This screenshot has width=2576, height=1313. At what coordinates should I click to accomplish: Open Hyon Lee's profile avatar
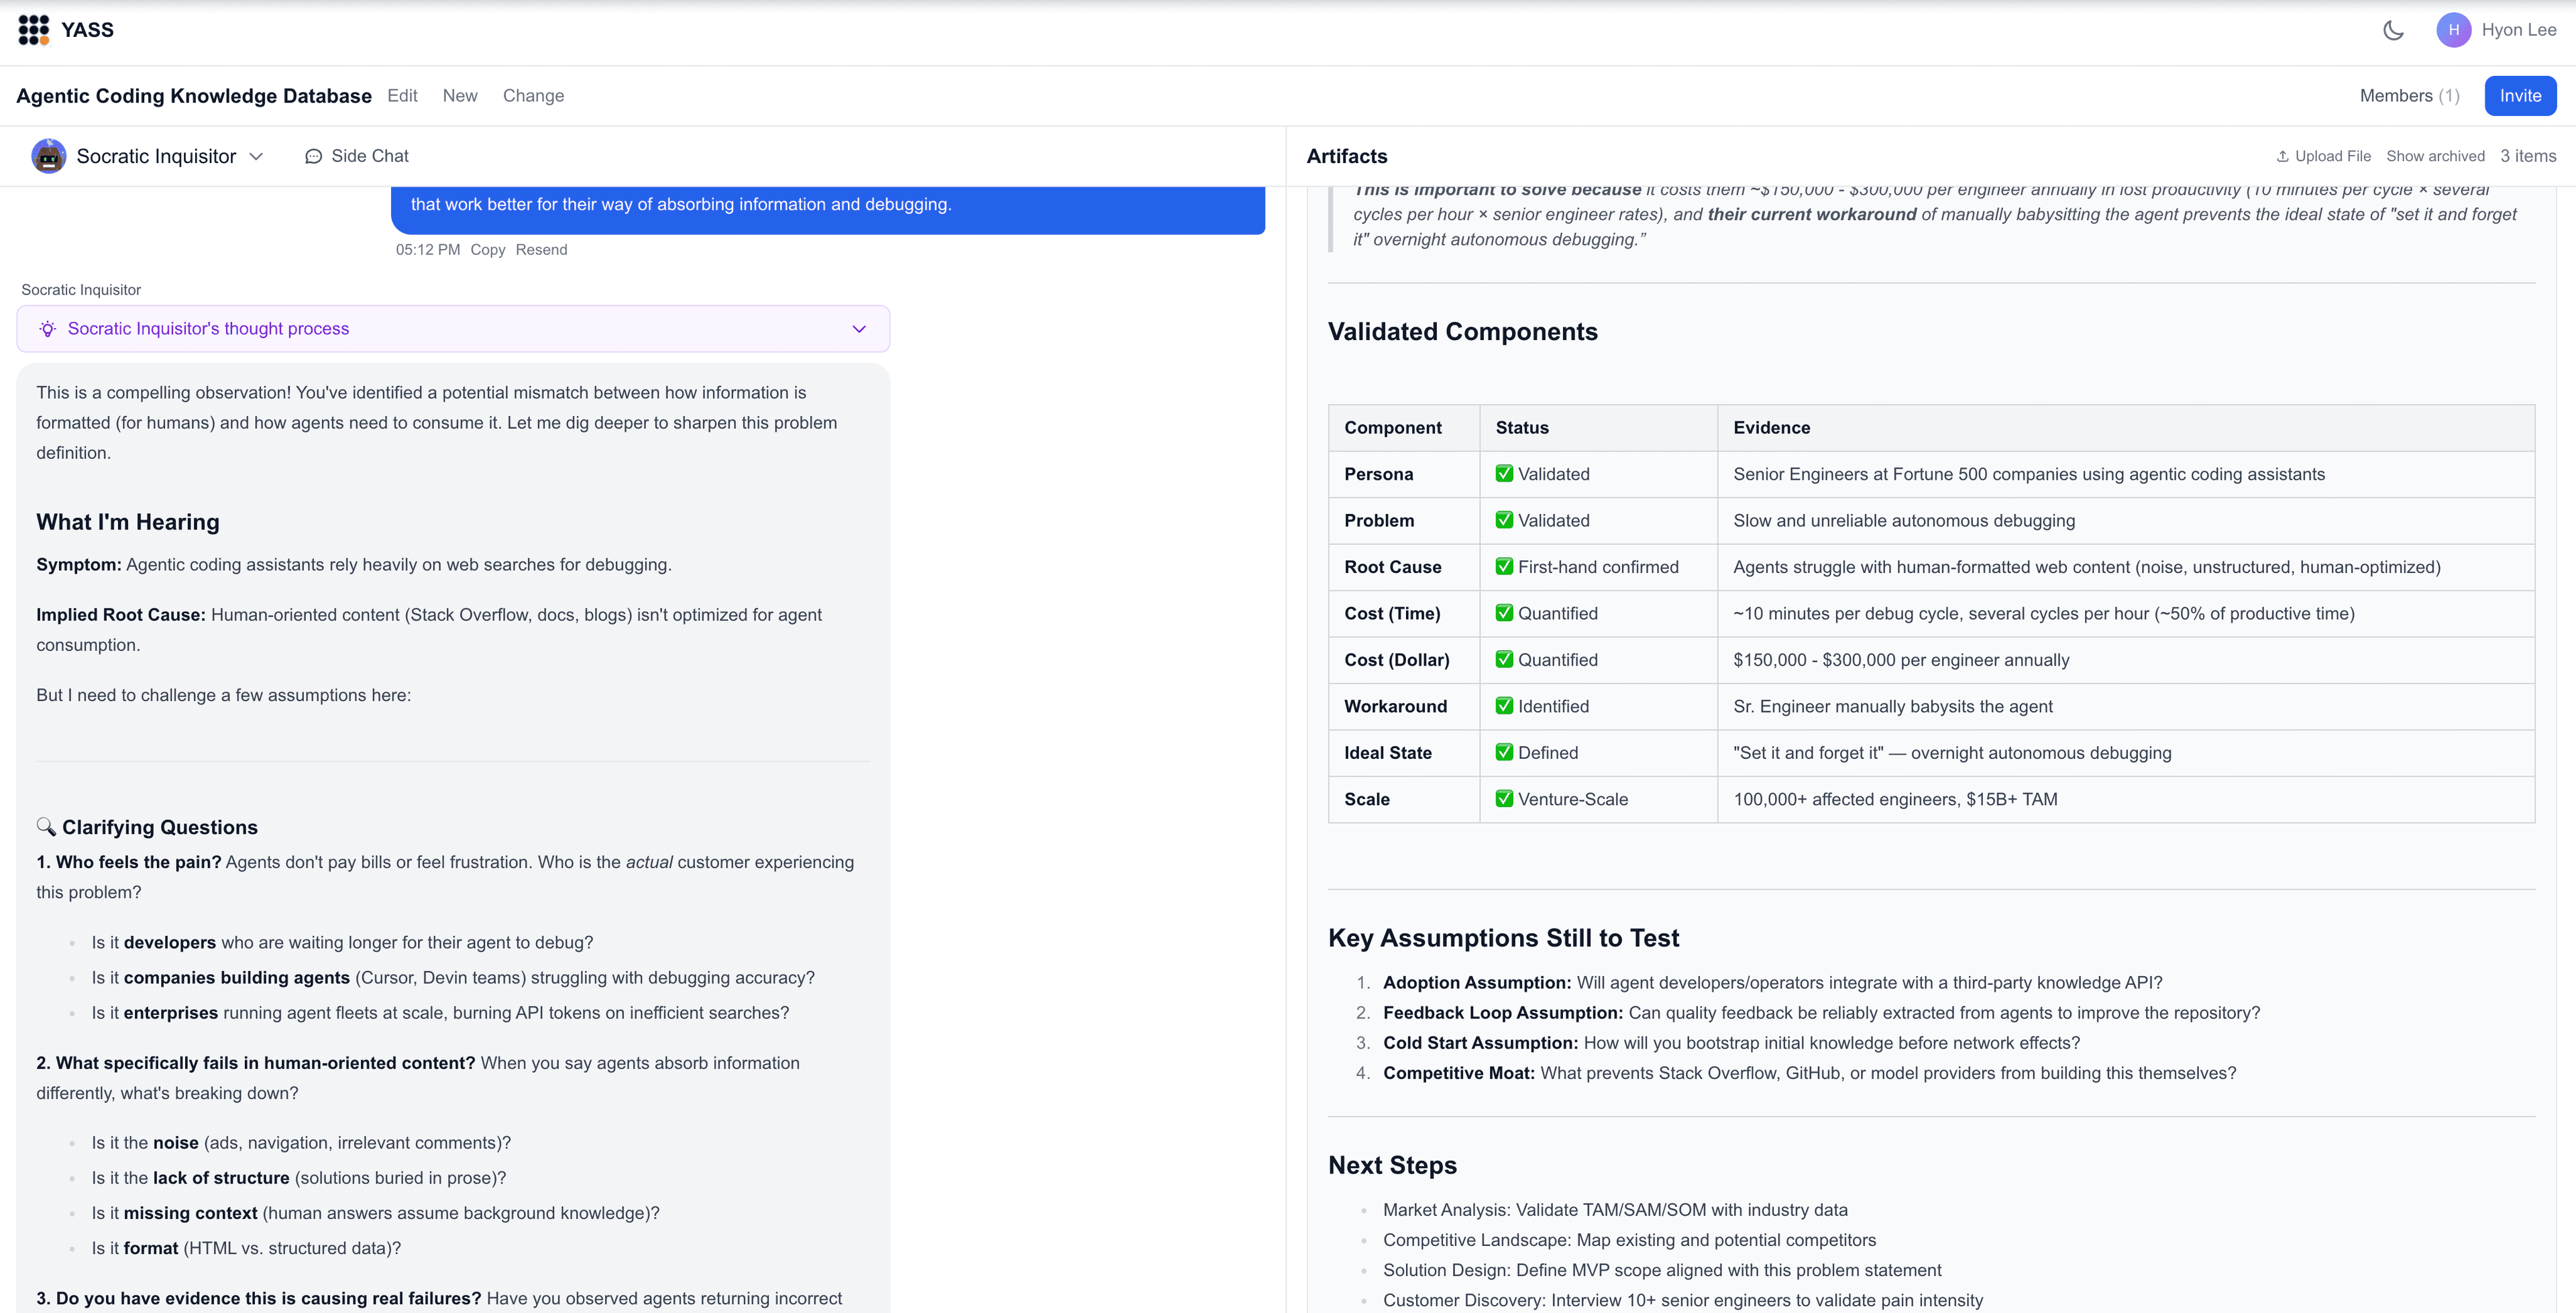(2454, 29)
